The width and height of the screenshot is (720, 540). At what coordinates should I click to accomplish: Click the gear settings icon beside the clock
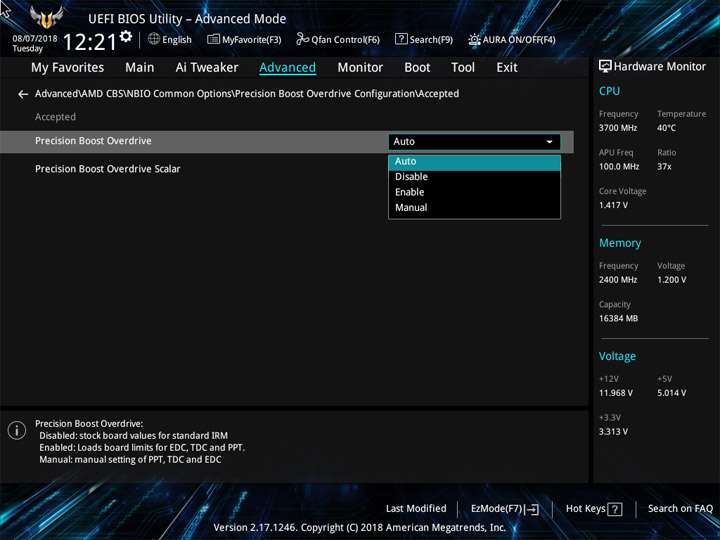126,36
